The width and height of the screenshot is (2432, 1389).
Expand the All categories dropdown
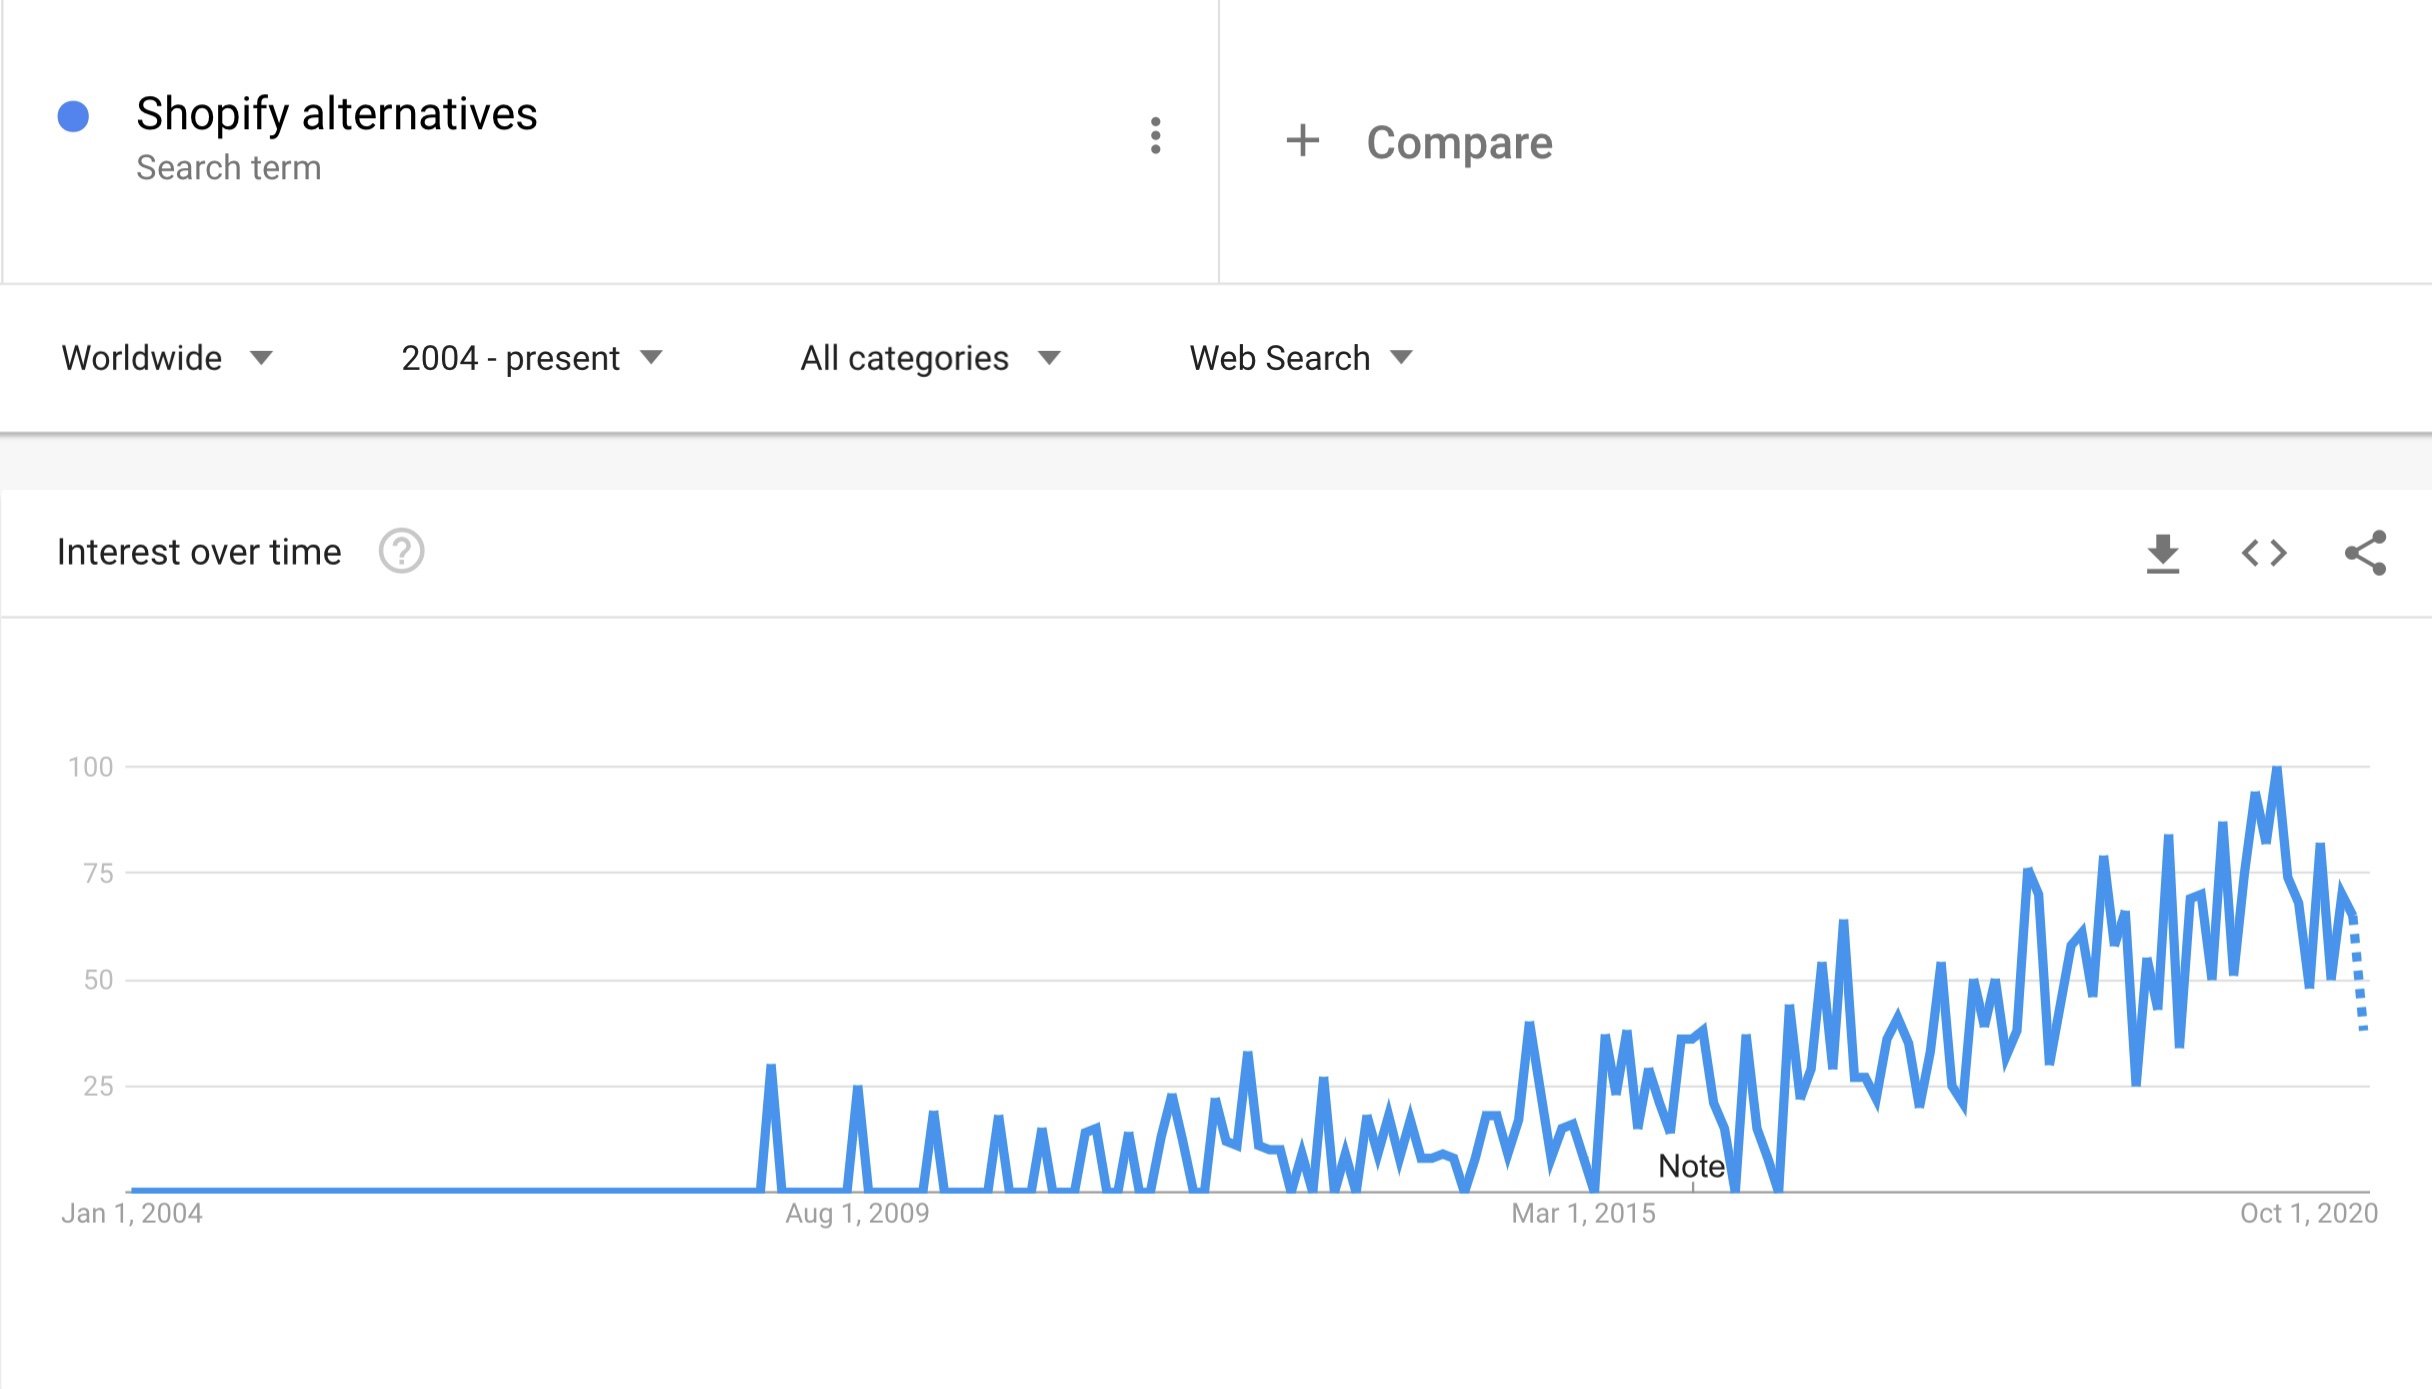pos(930,358)
